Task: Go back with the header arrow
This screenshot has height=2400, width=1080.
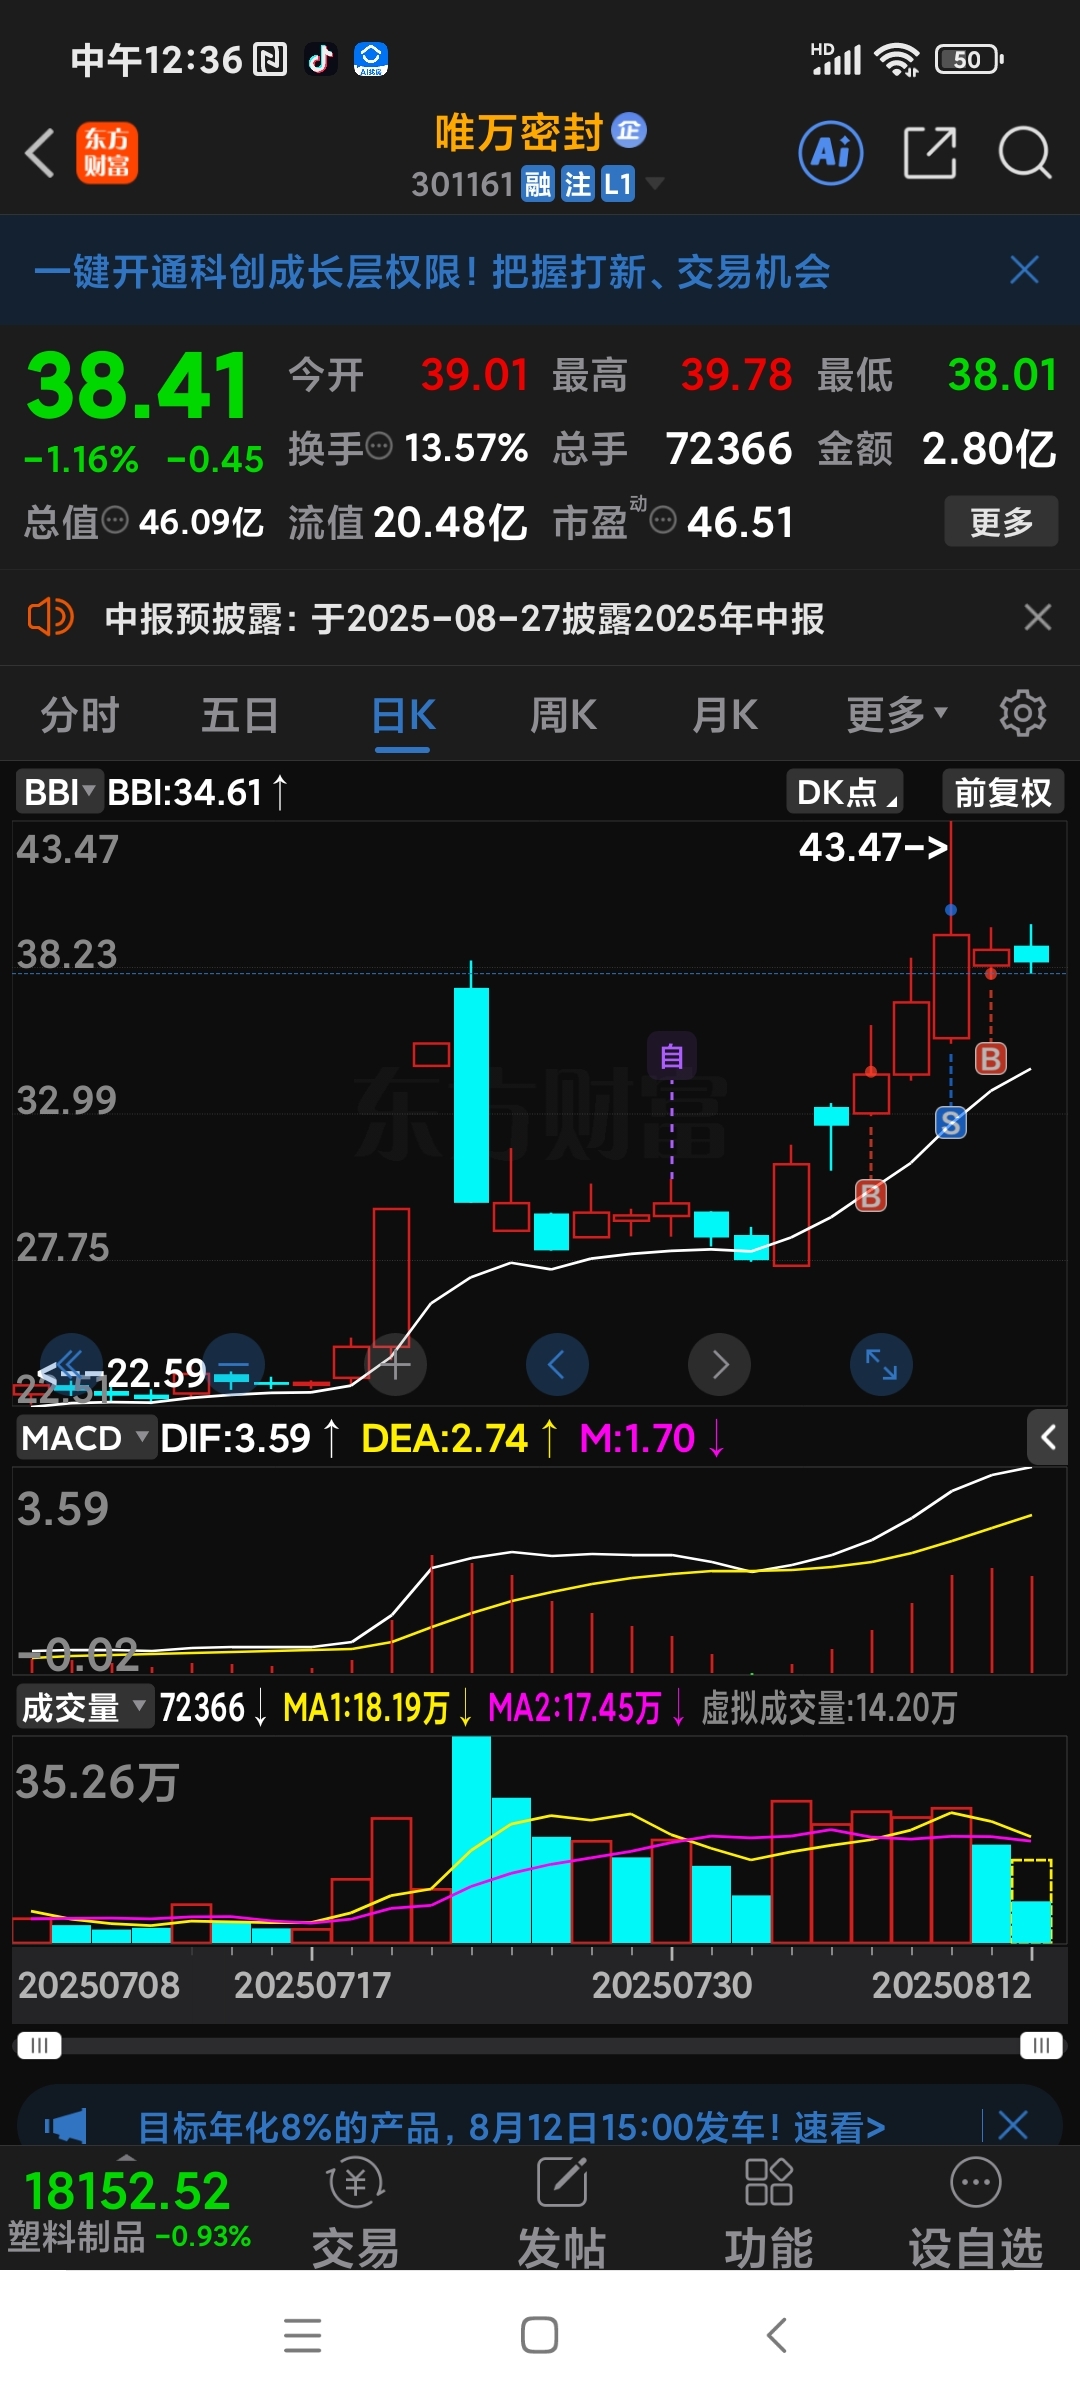Action: pyautogui.click(x=40, y=154)
